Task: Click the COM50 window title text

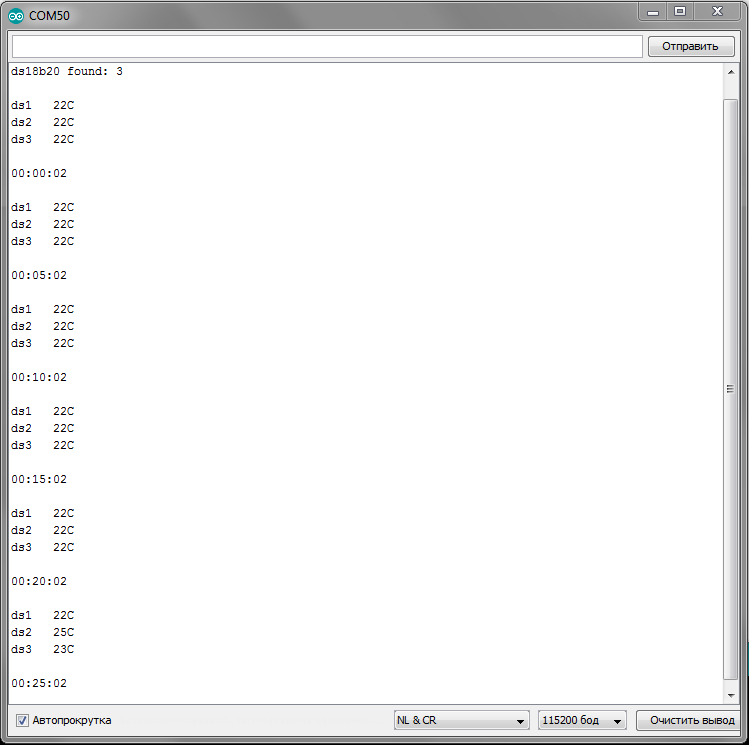Action: point(49,16)
